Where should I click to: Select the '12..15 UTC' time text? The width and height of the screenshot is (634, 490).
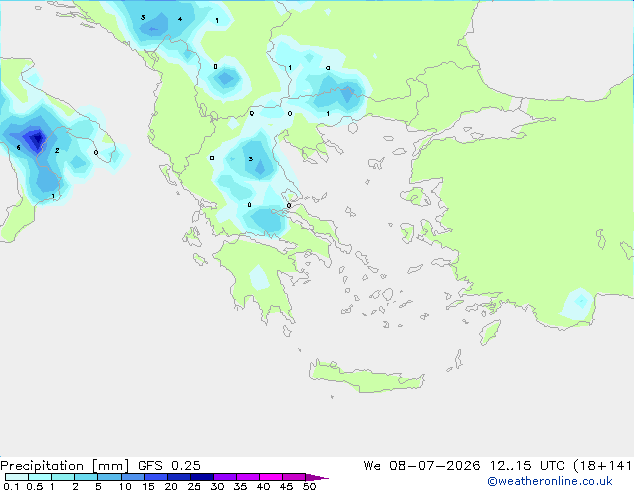pos(527,466)
